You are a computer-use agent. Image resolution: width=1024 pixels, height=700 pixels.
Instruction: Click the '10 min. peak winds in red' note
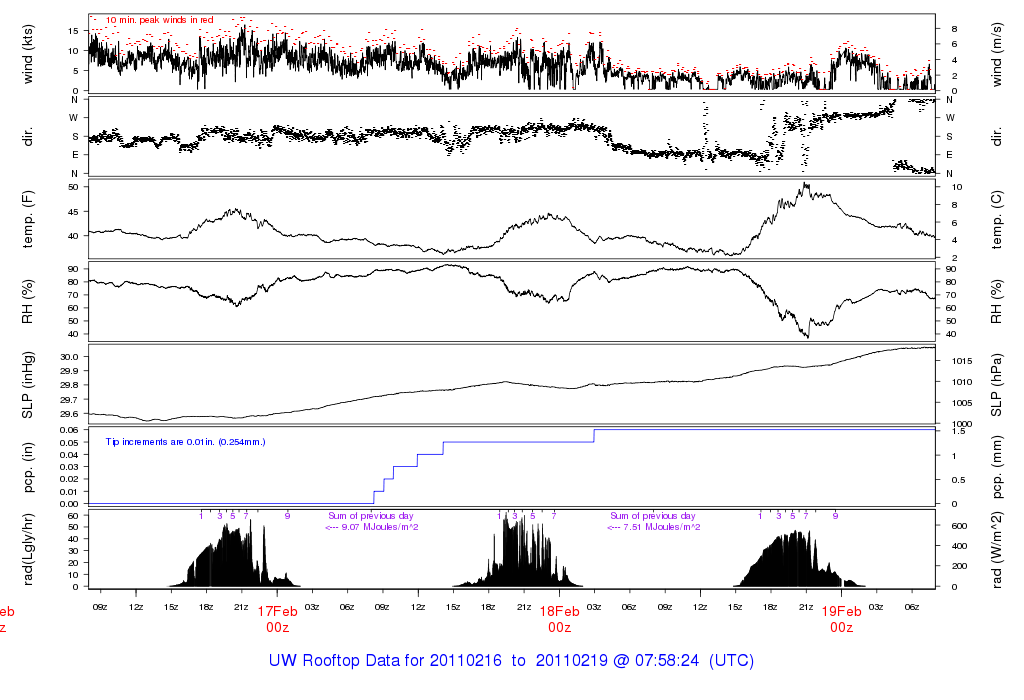[x=160, y=20]
